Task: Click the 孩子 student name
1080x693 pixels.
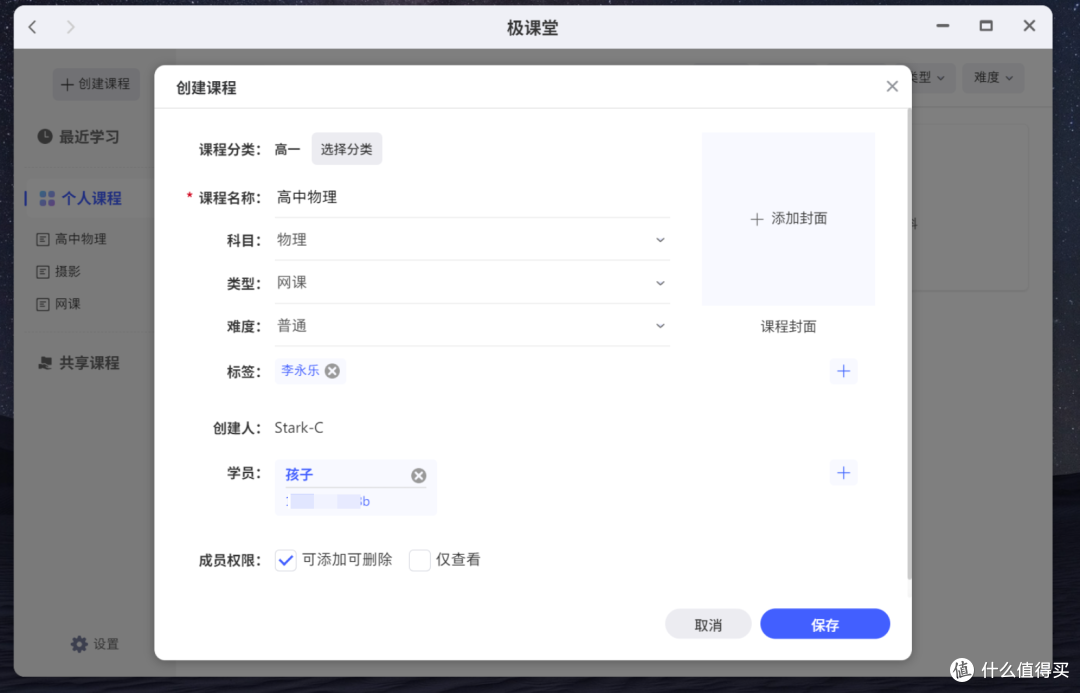Action: [x=299, y=475]
